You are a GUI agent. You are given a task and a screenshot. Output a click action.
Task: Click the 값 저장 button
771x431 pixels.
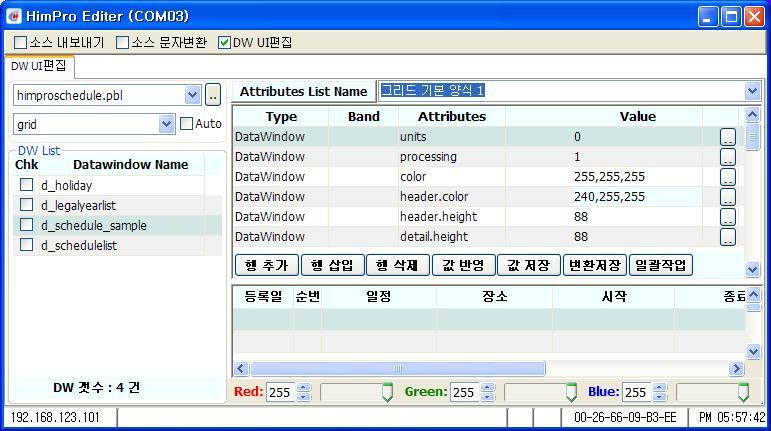click(x=529, y=265)
